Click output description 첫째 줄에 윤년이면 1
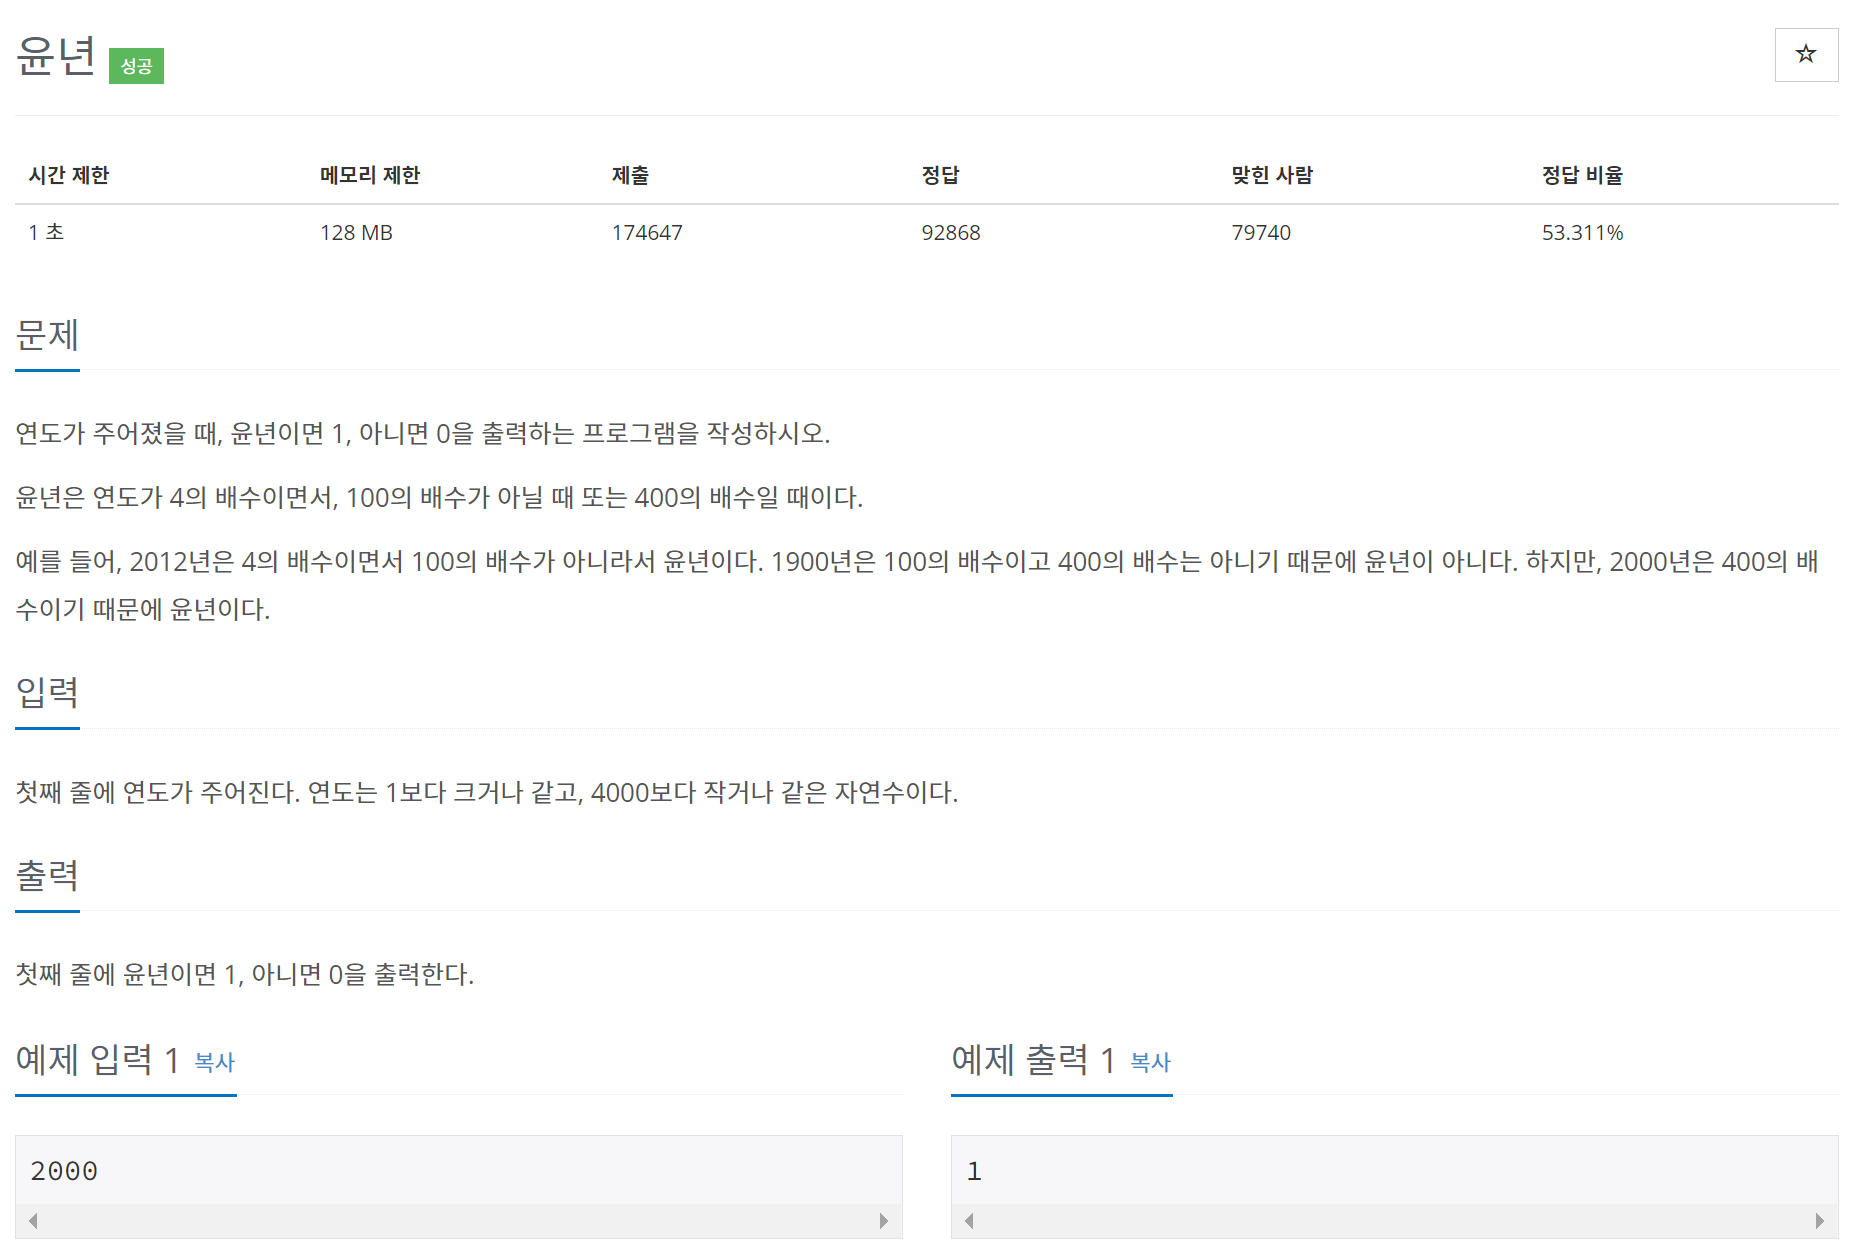 point(245,974)
